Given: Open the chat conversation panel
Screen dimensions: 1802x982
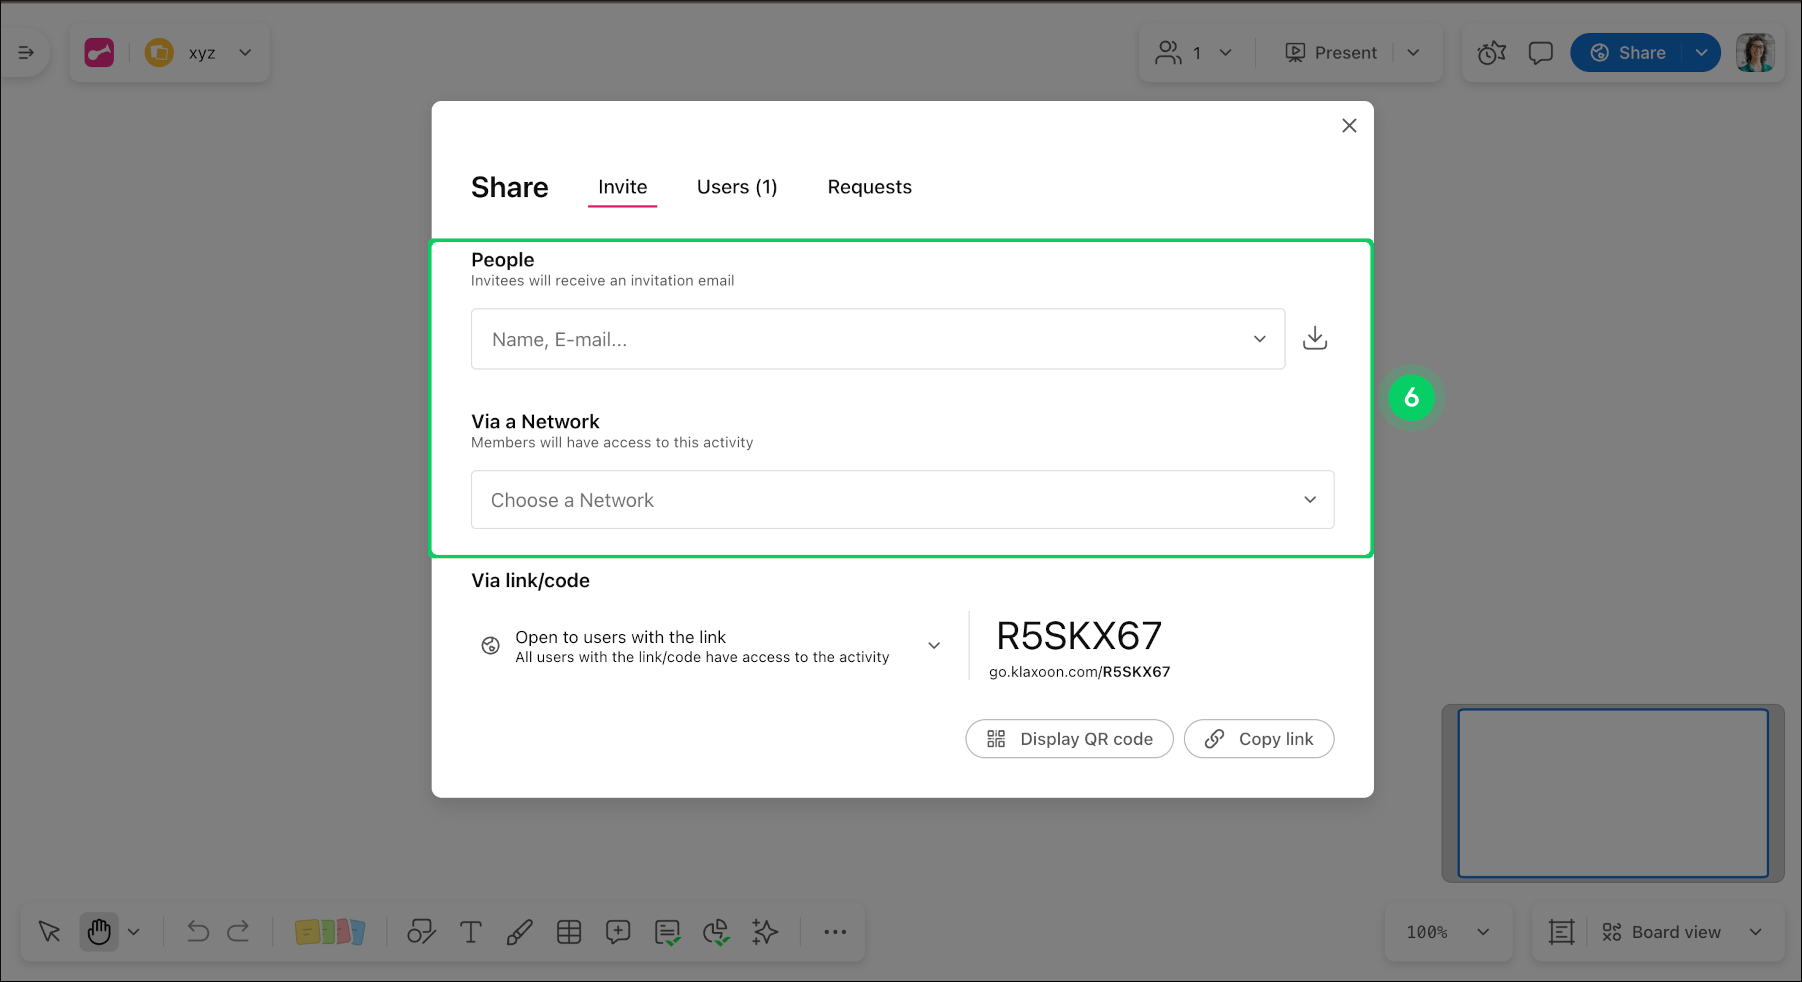Looking at the screenshot, I should click(x=1540, y=52).
